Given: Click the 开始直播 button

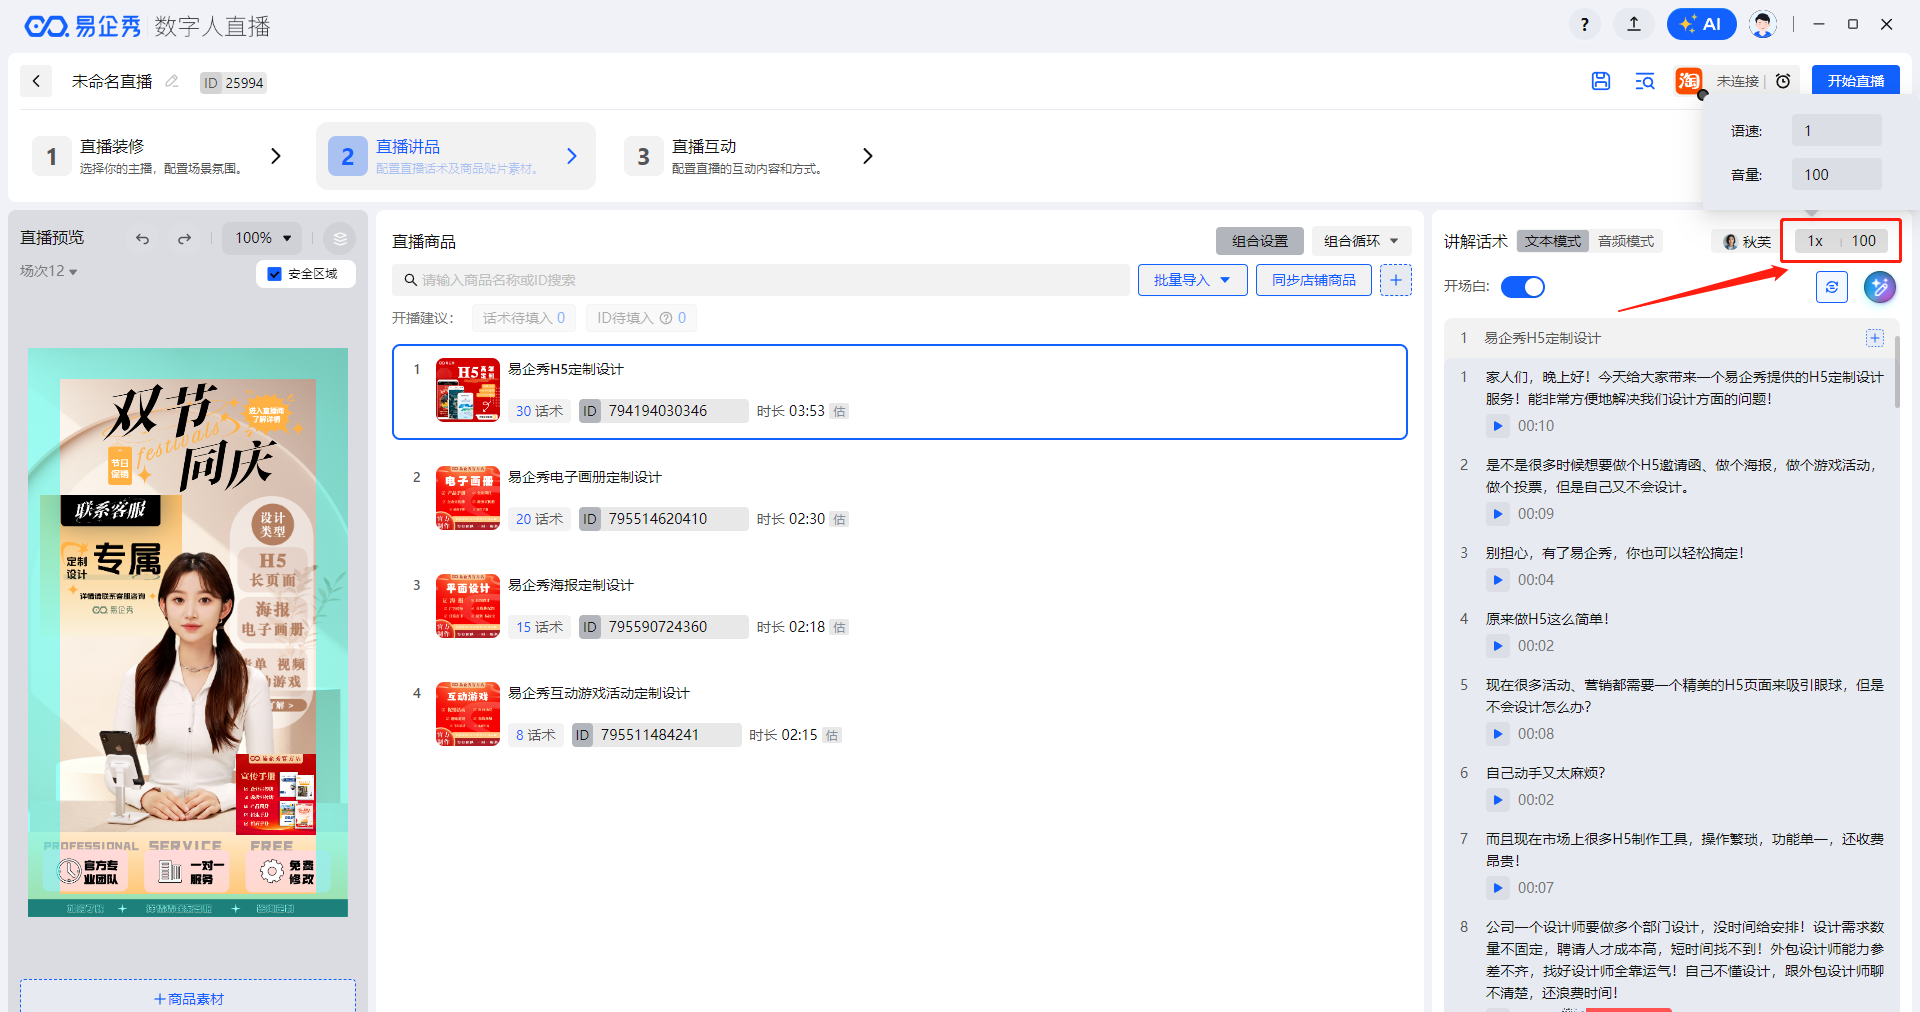Looking at the screenshot, I should [x=1856, y=81].
